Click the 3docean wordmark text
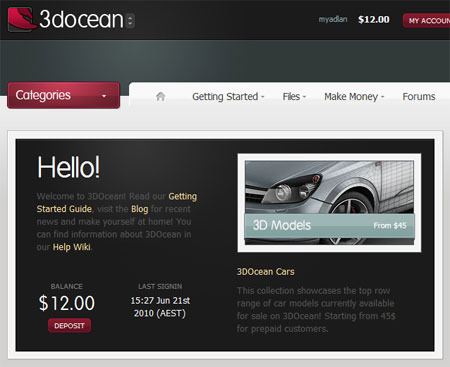Image resolution: width=450 pixels, height=367 pixels. coord(81,19)
